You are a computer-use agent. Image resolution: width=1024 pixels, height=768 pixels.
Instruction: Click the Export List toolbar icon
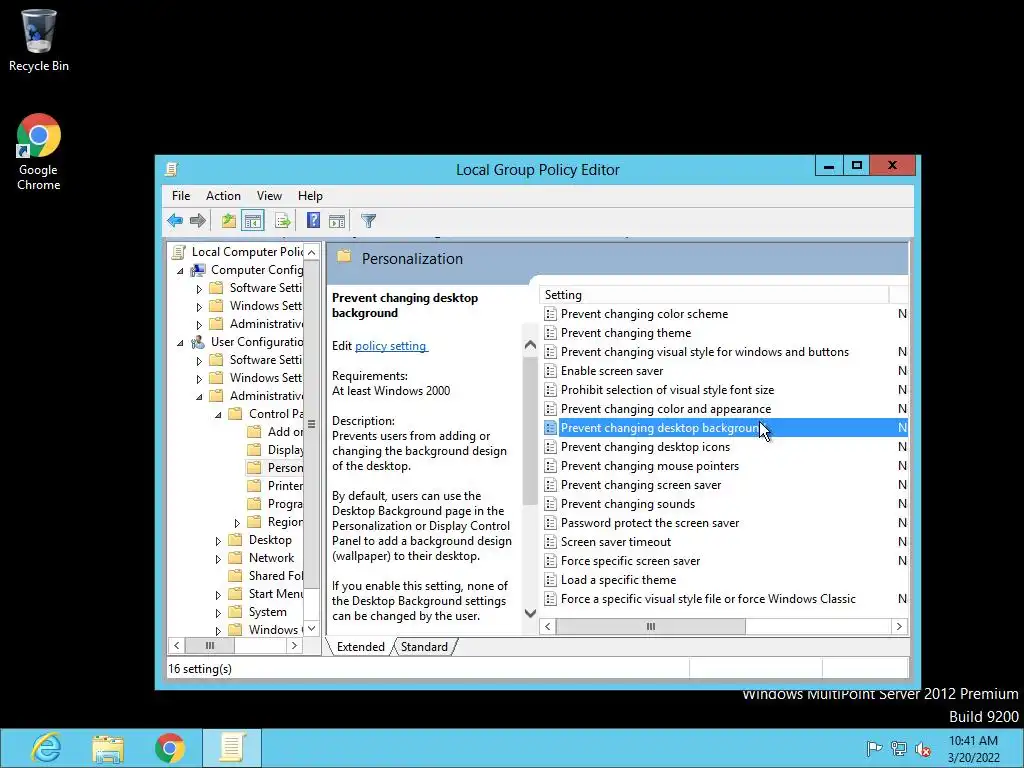pyautogui.click(x=282, y=221)
